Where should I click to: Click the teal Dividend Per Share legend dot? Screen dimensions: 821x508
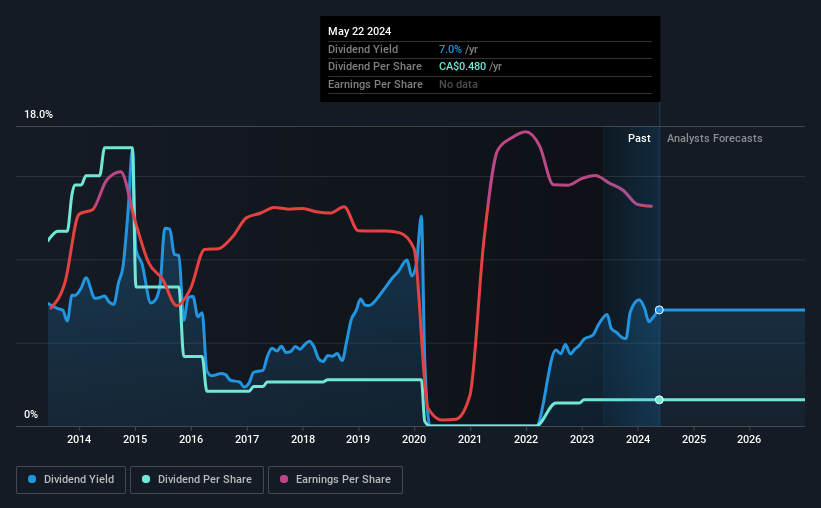146,479
